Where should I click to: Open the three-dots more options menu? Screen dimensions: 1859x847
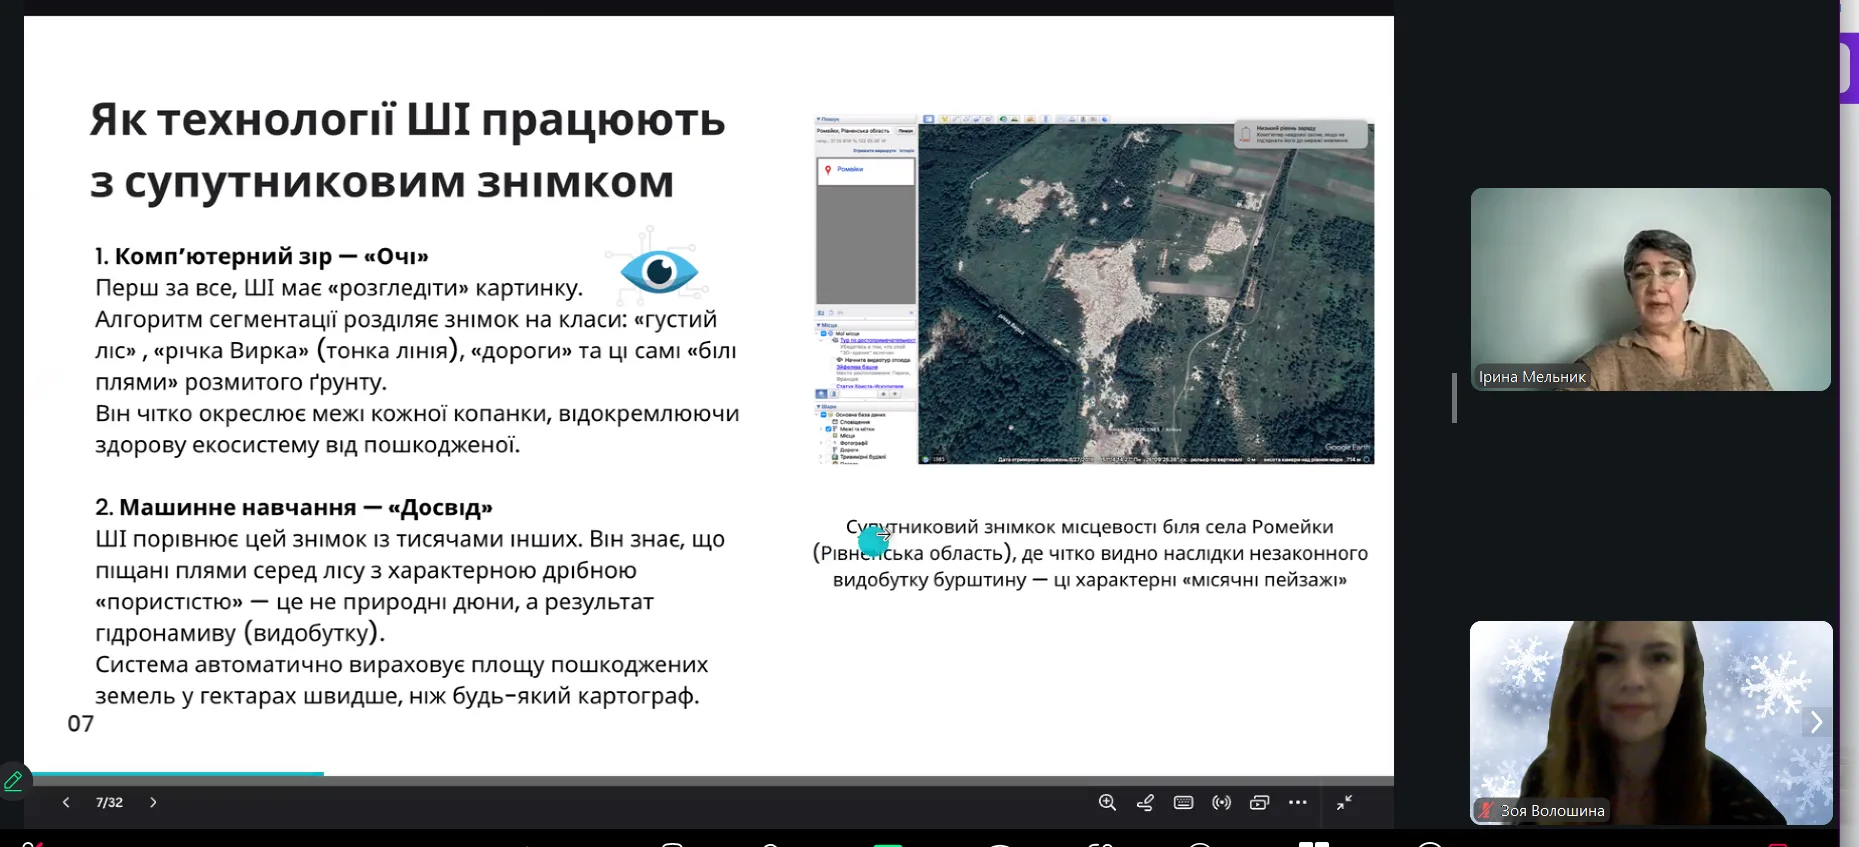coord(1298,802)
